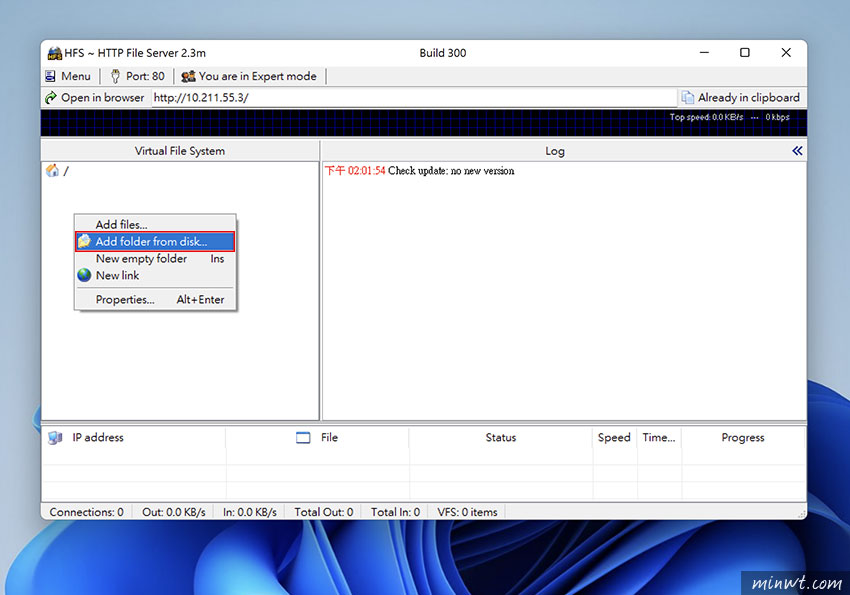Select the home root folder icon
This screenshot has height=595, width=850.
click(52, 171)
